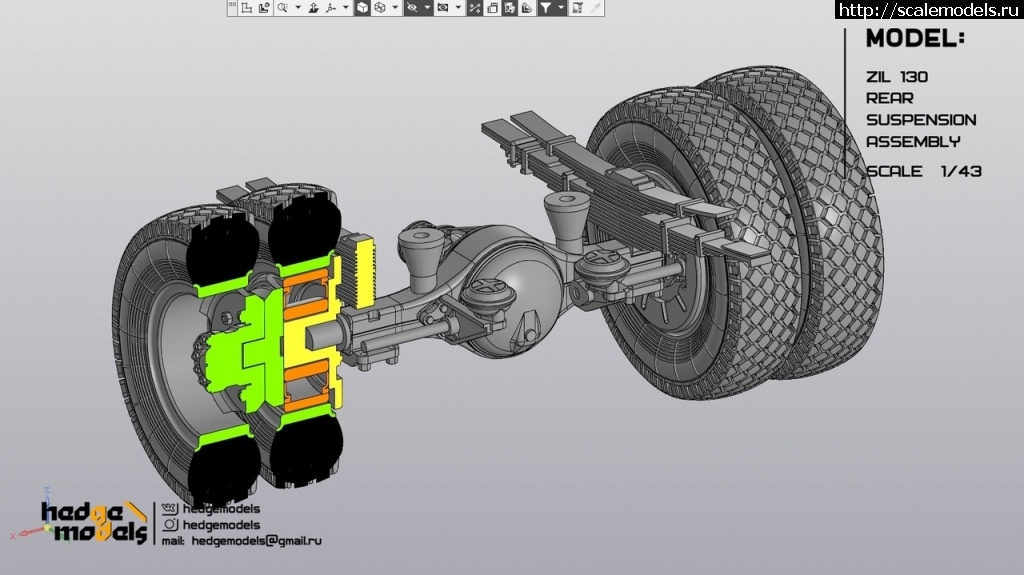
Task: Expand the hide objects dropdown arrow
Action: 427,8
